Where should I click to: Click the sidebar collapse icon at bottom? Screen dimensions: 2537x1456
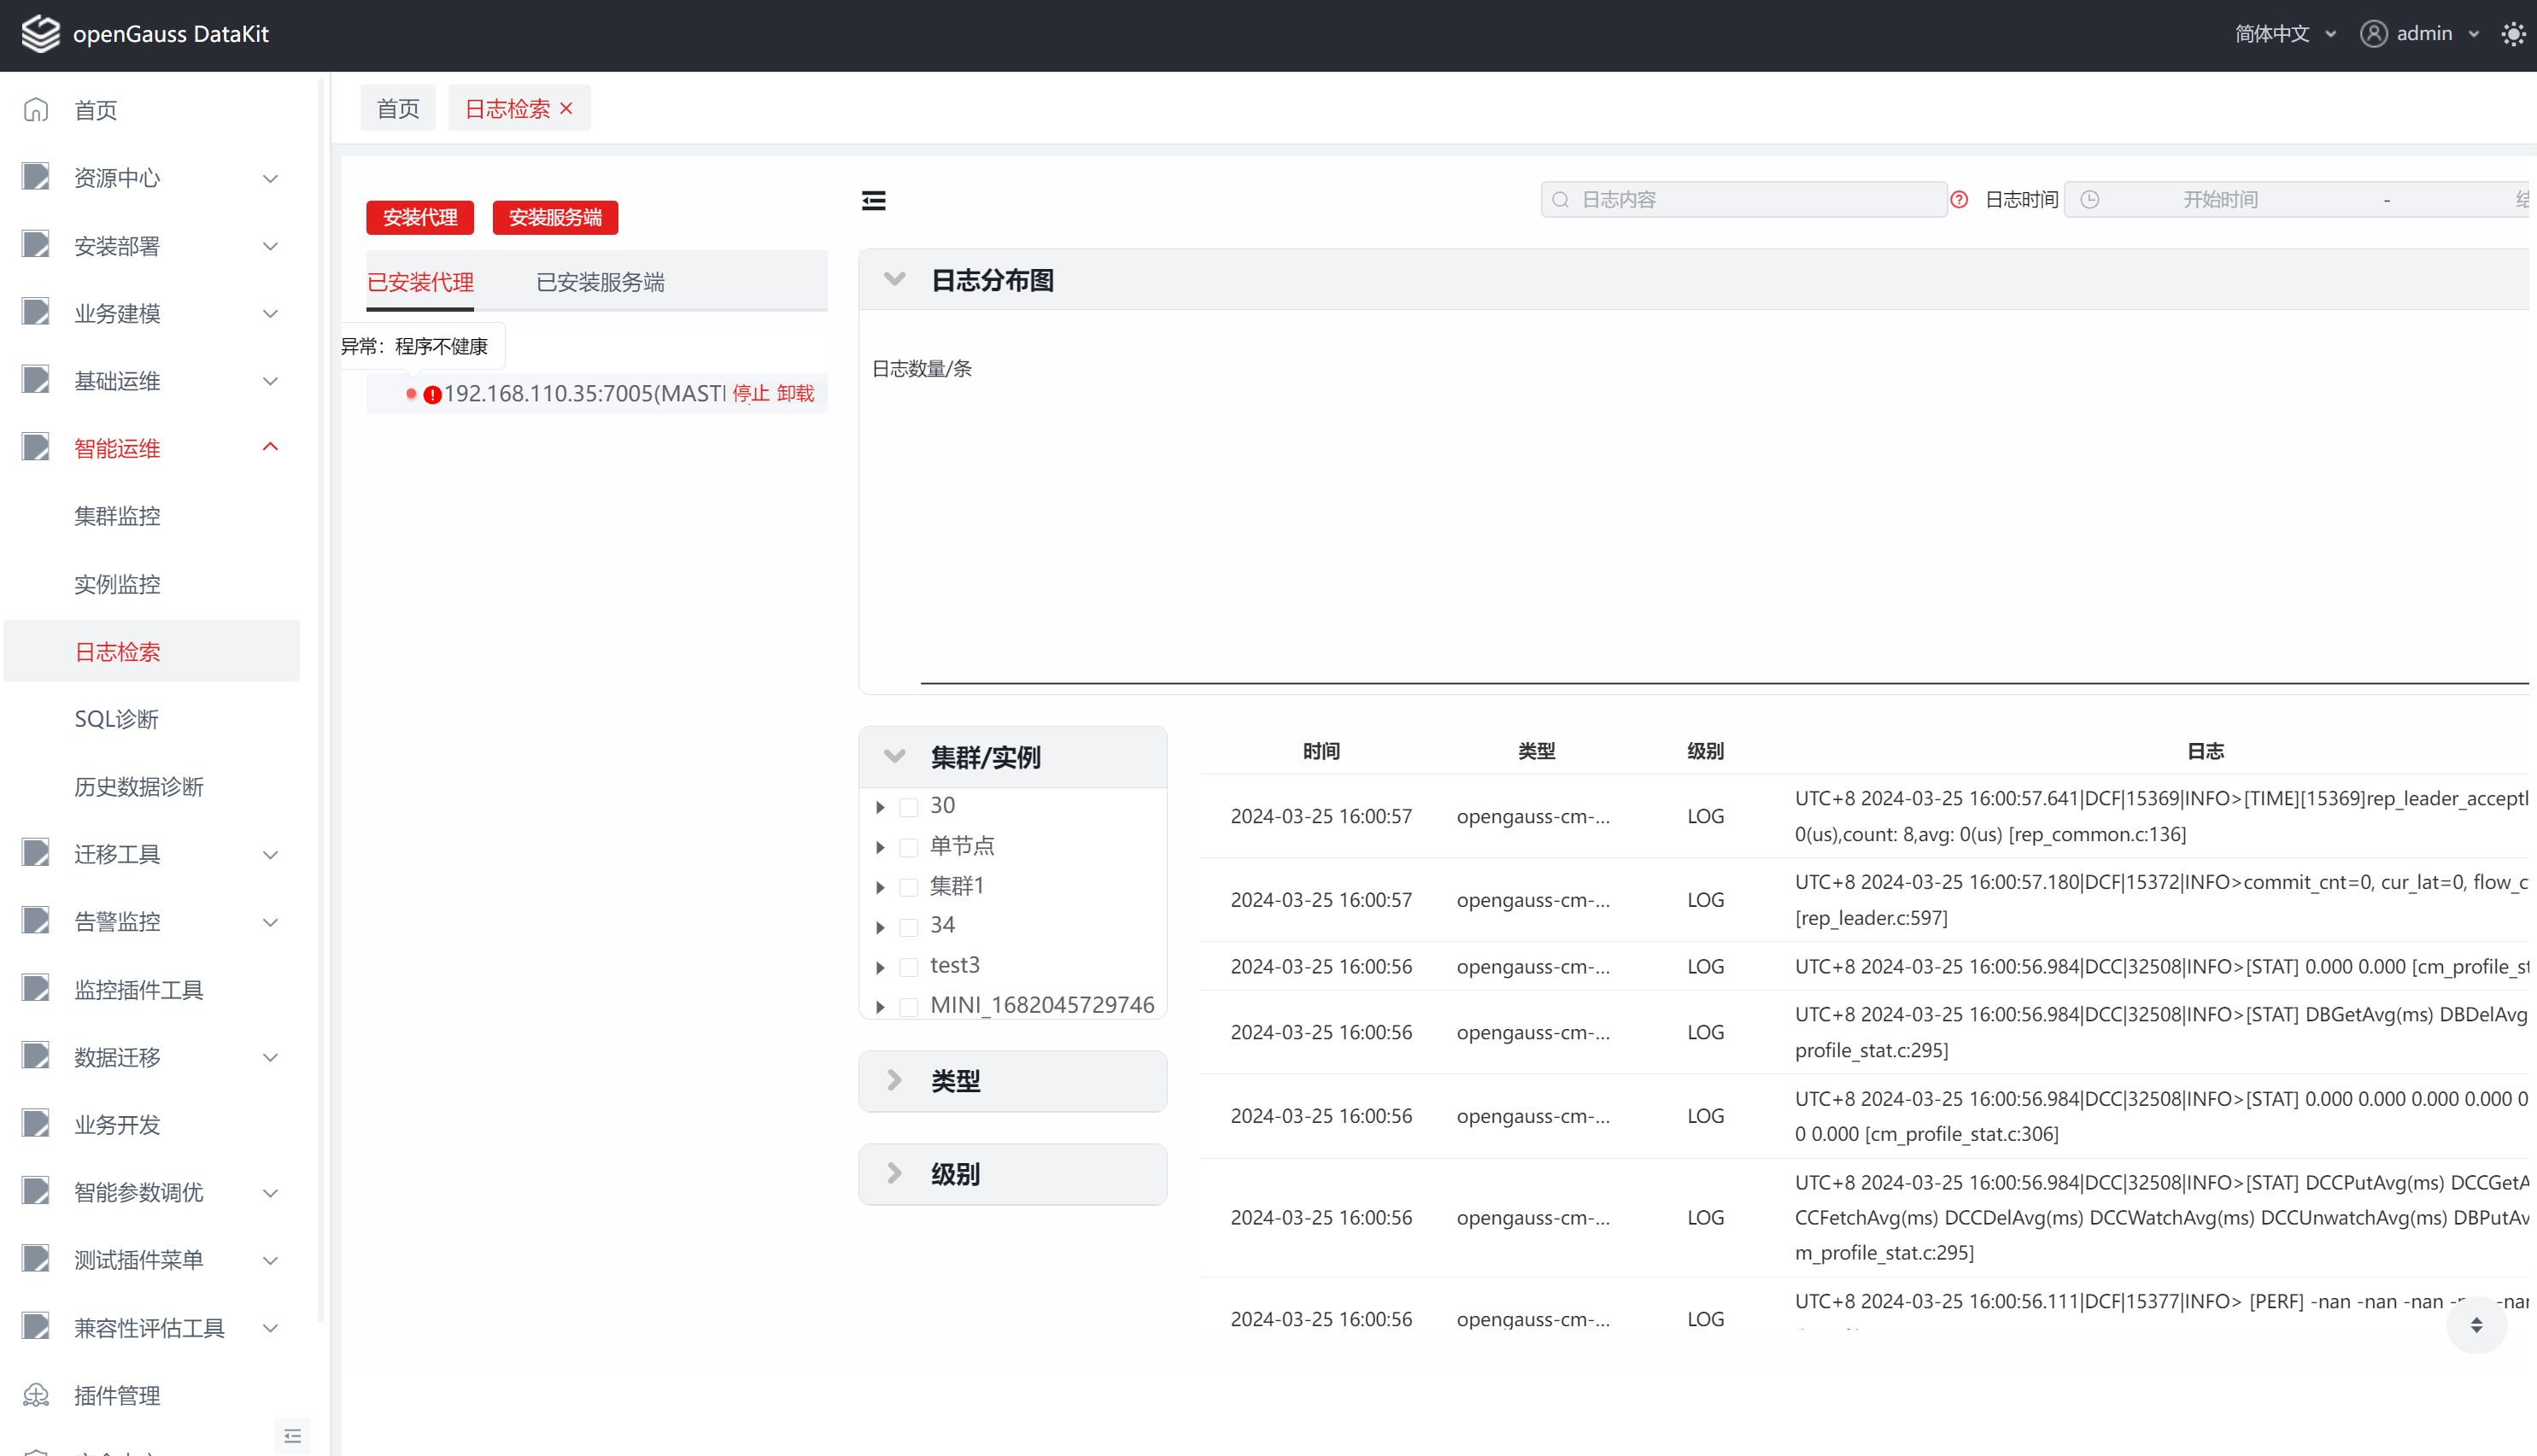(x=292, y=1436)
